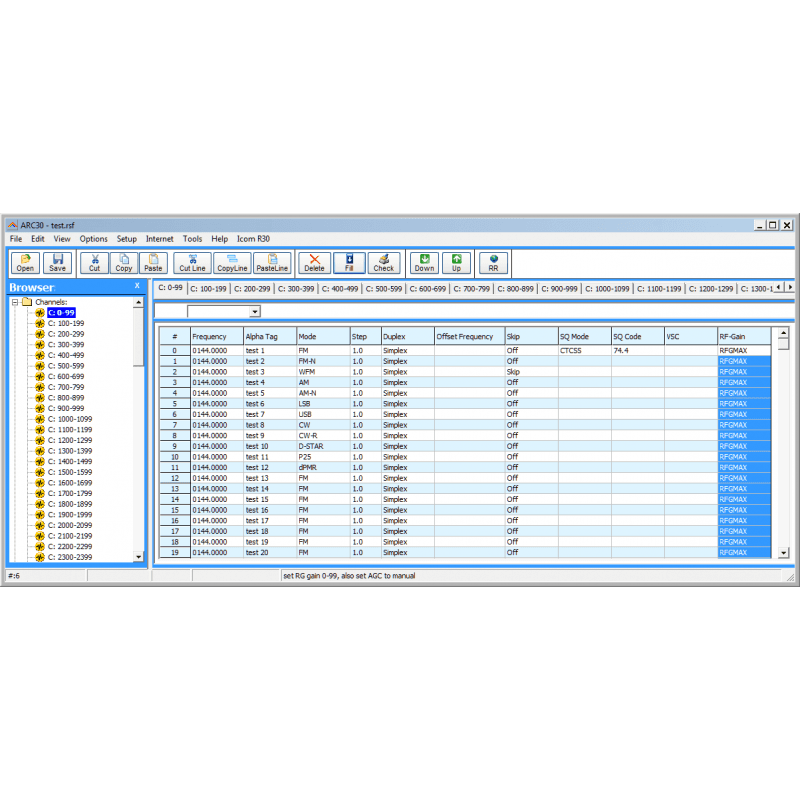Click the Paste toolbar icon
This screenshot has height=800, width=800.
coord(153,263)
